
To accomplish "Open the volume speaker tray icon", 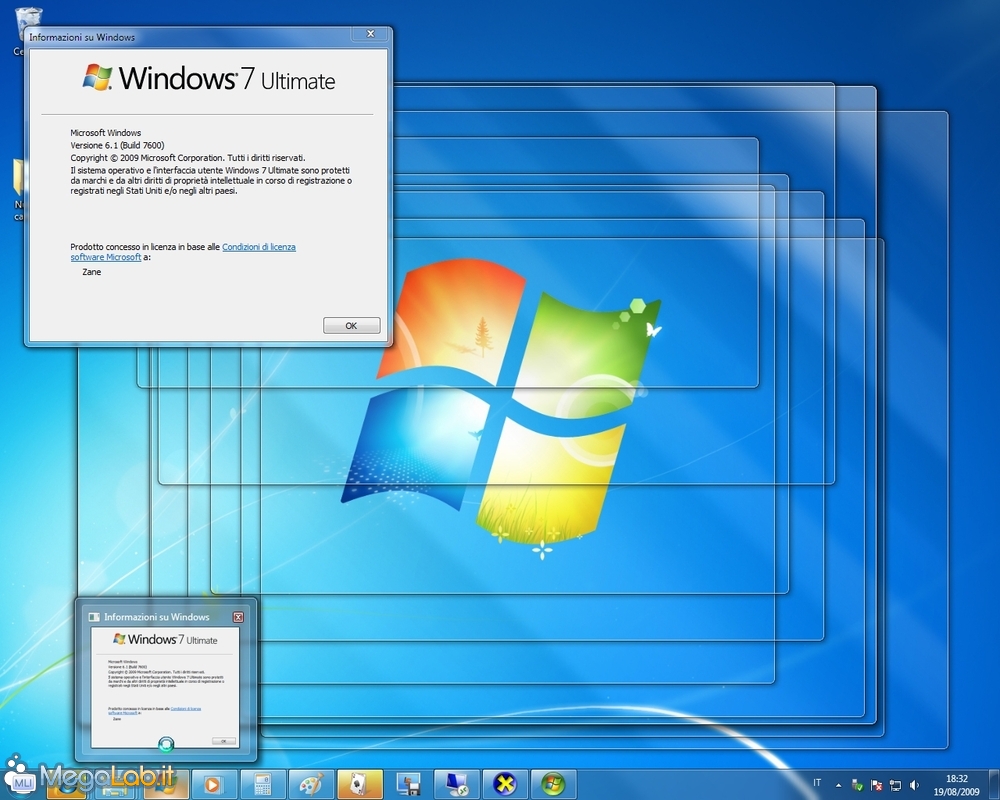I will [x=915, y=785].
